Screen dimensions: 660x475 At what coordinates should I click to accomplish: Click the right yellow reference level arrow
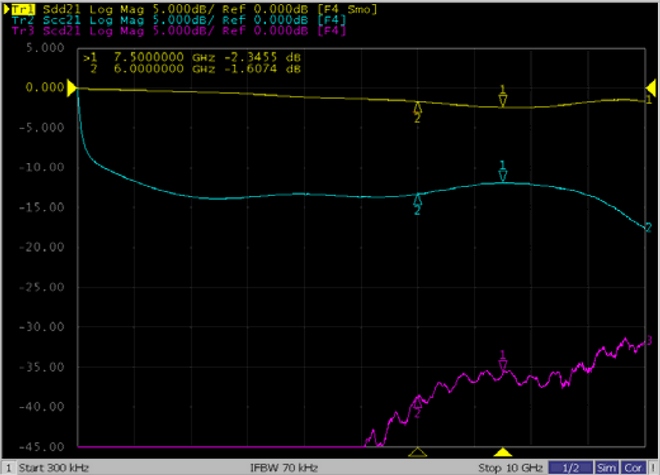tap(654, 91)
